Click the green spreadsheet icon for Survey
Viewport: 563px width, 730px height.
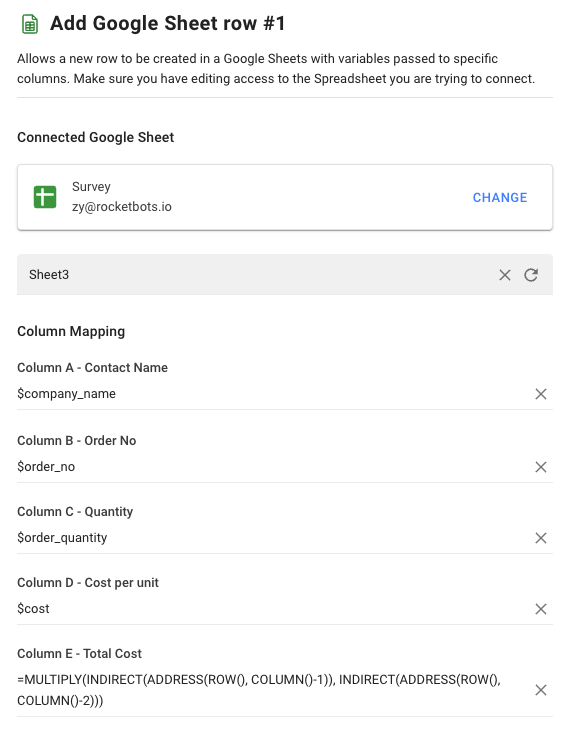pyautogui.click(x=45, y=197)
